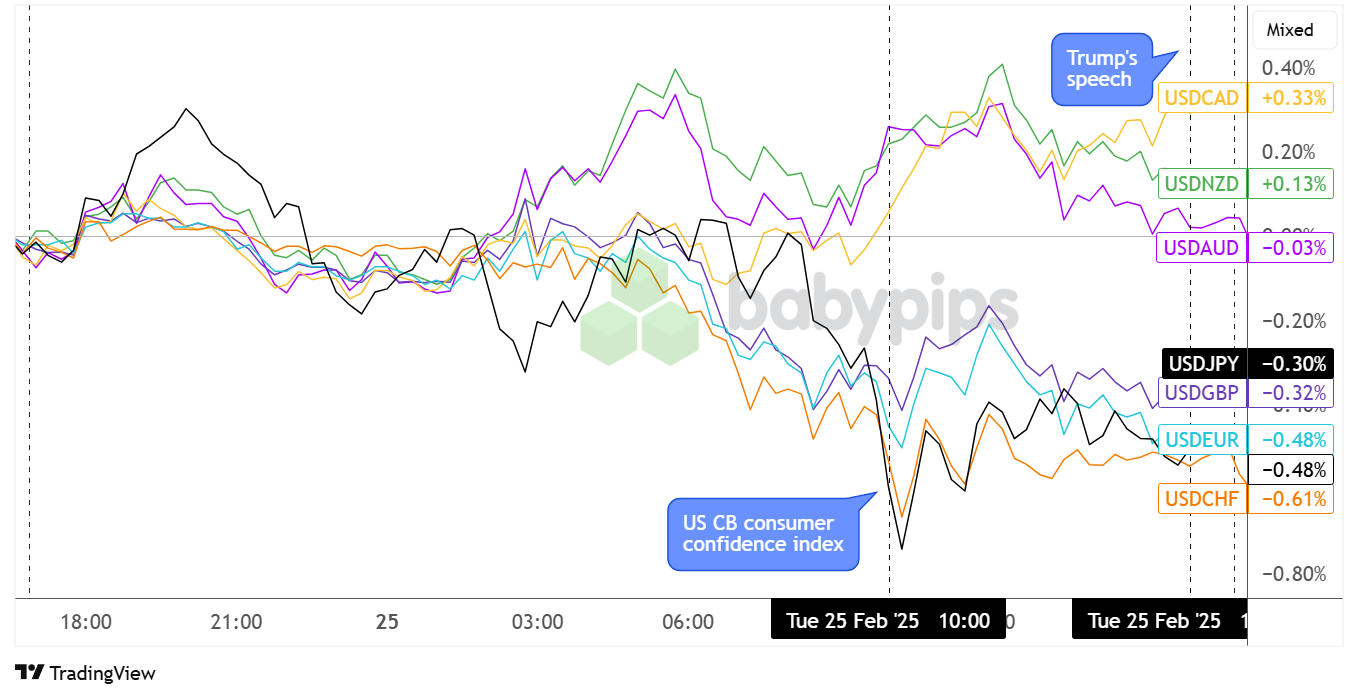This screenshot has width=1358, height=699.
Task: Click the TradingView logo icon
Action: coord(29,673)
